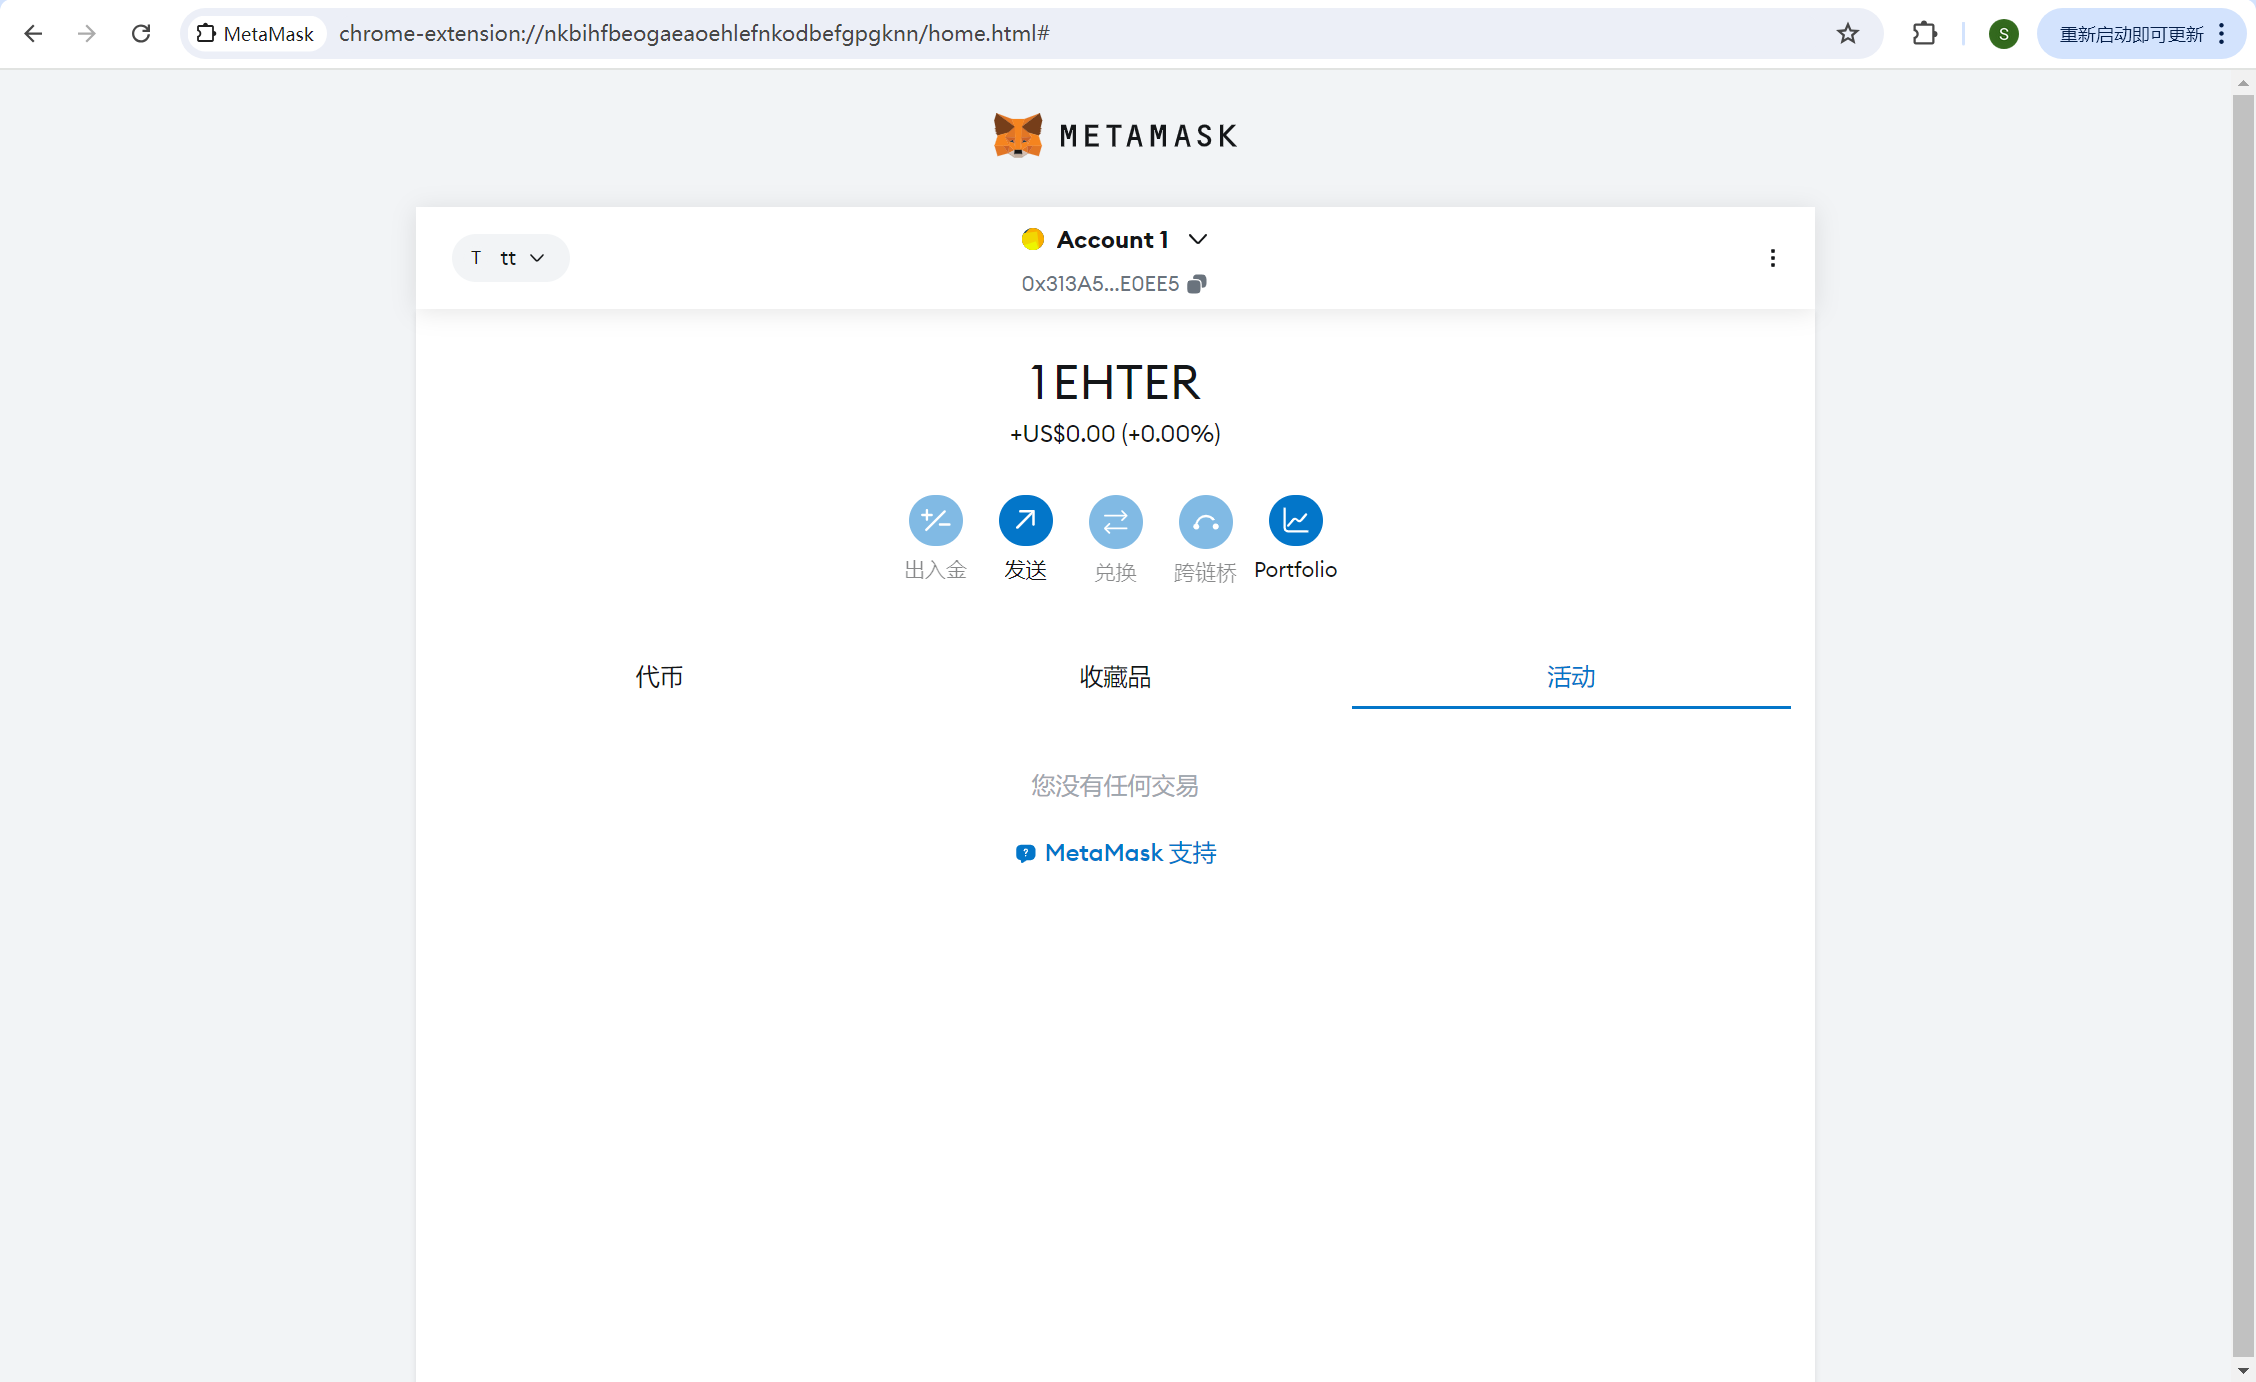
Task: Click the page vertical scrollbar
Action: 2243,700
